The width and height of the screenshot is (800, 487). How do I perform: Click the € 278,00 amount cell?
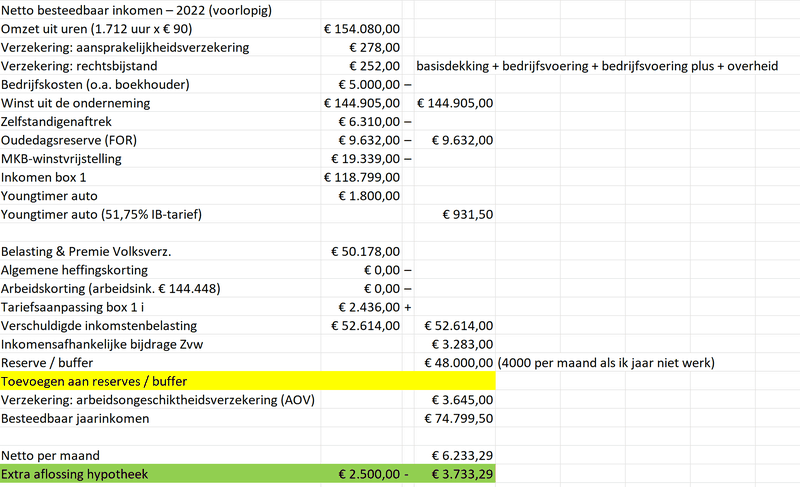pyautogui.click(x=374, y=47)
